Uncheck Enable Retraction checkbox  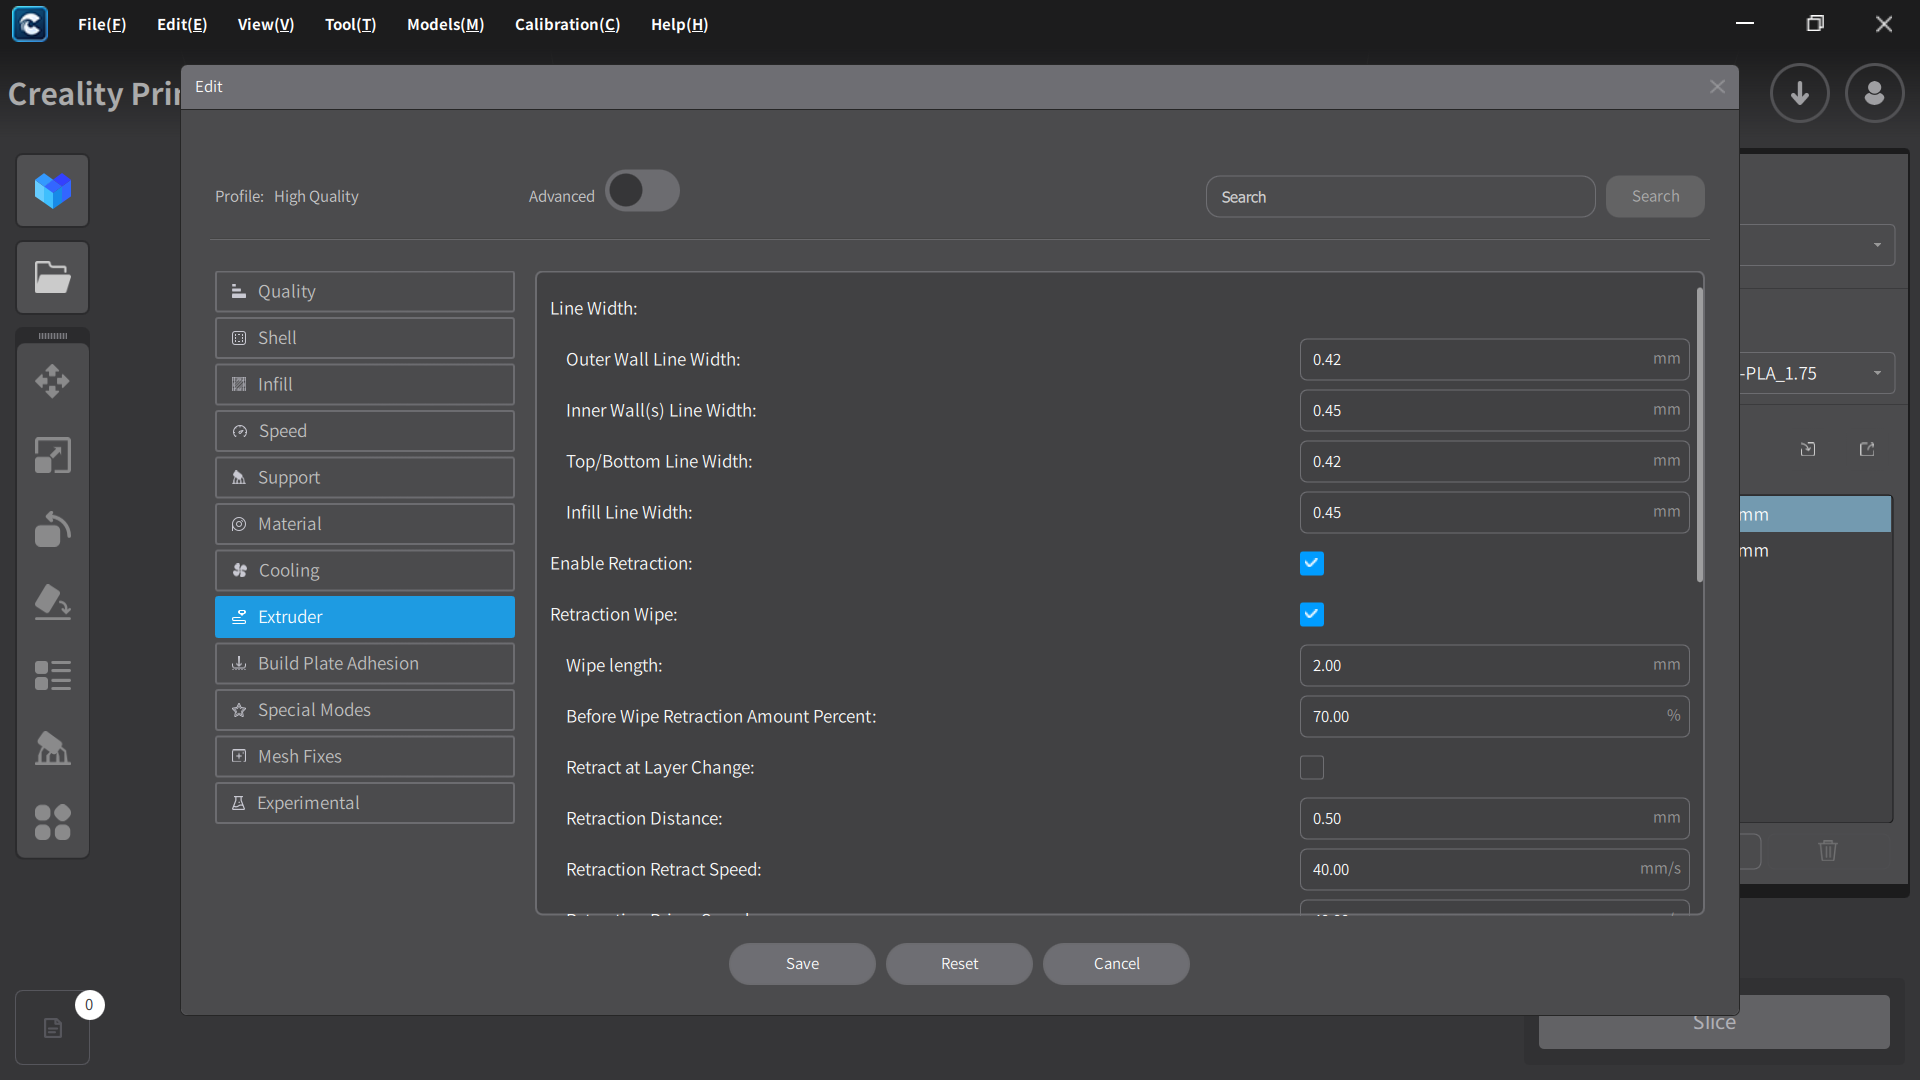coord(1312,563)
